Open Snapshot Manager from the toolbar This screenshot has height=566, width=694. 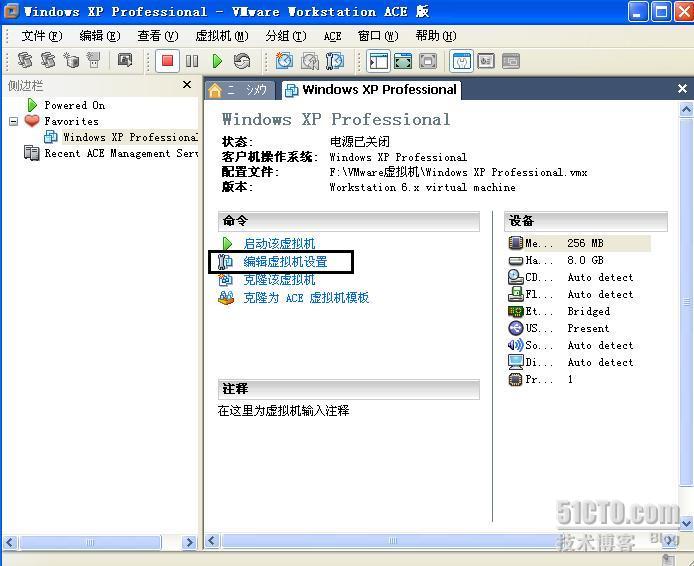(335, 61)
